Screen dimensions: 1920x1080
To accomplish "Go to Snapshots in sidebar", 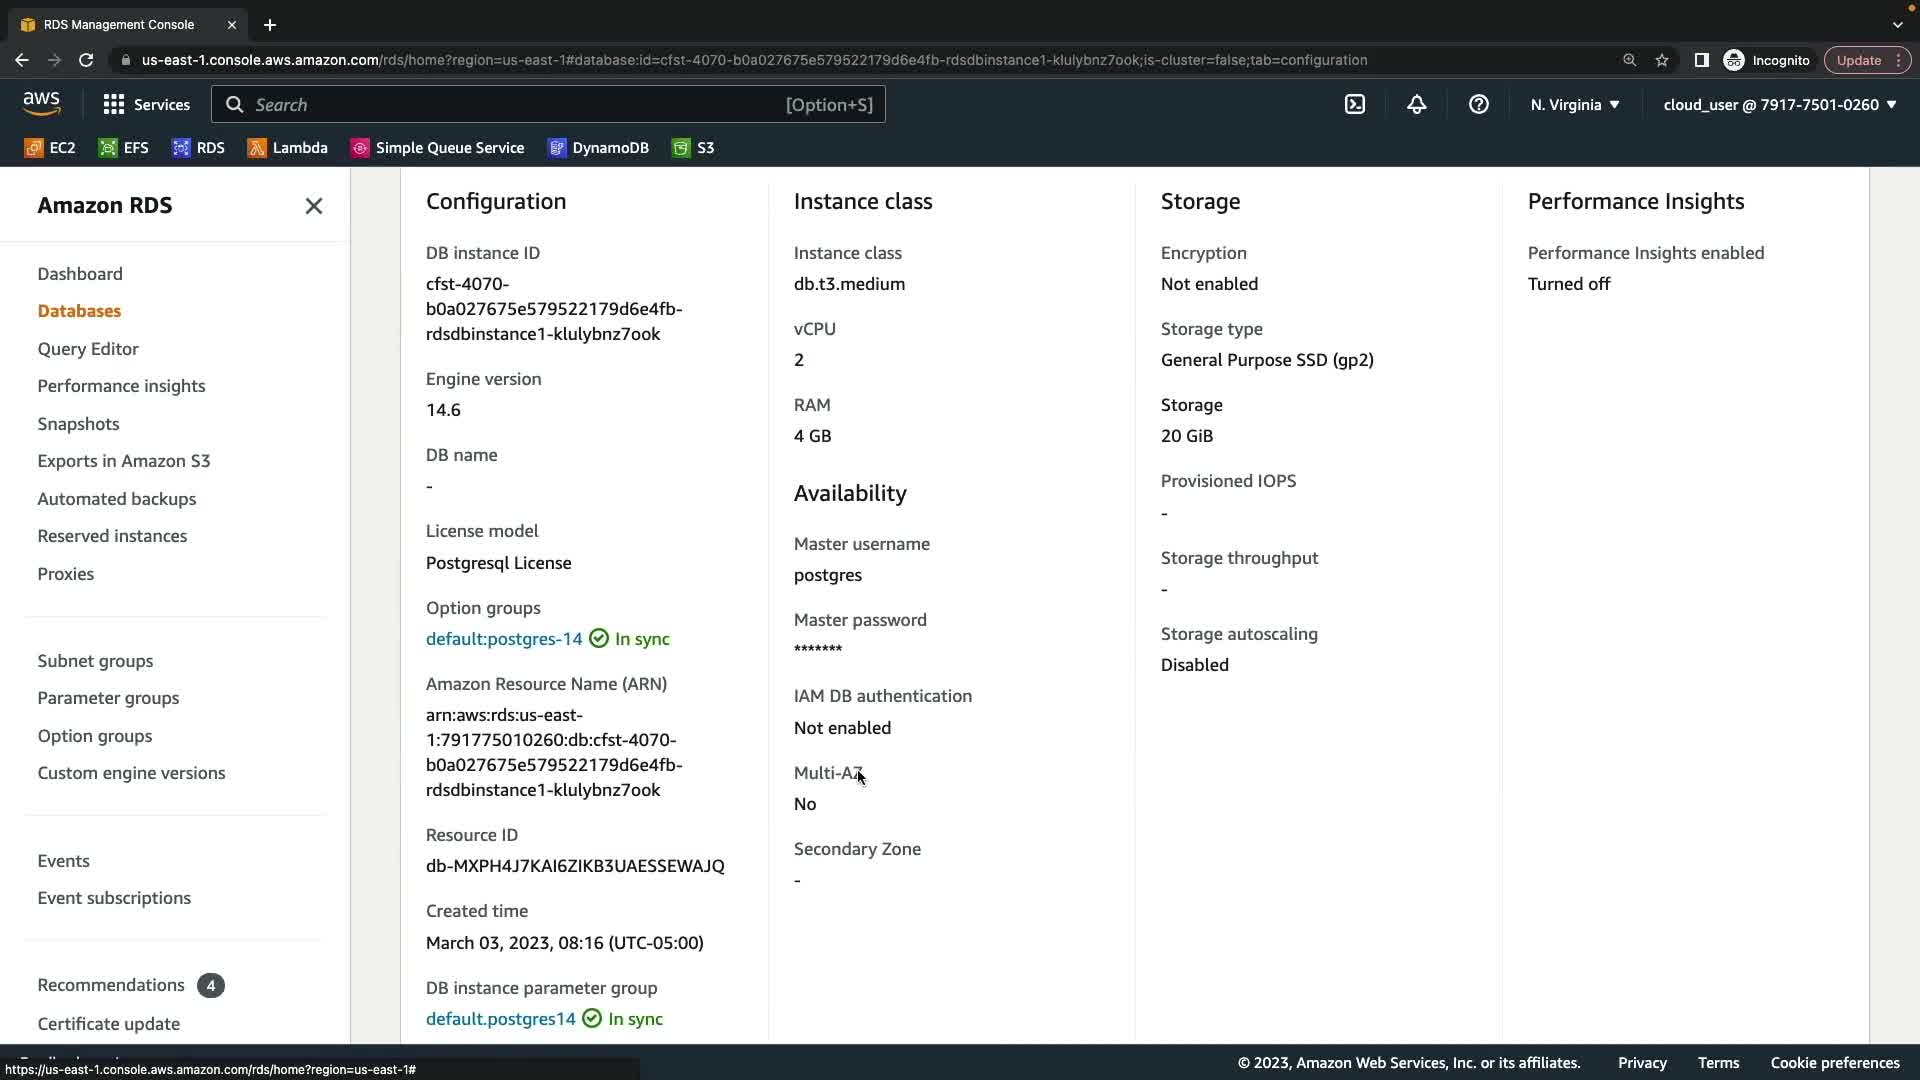I will (78, 424).
